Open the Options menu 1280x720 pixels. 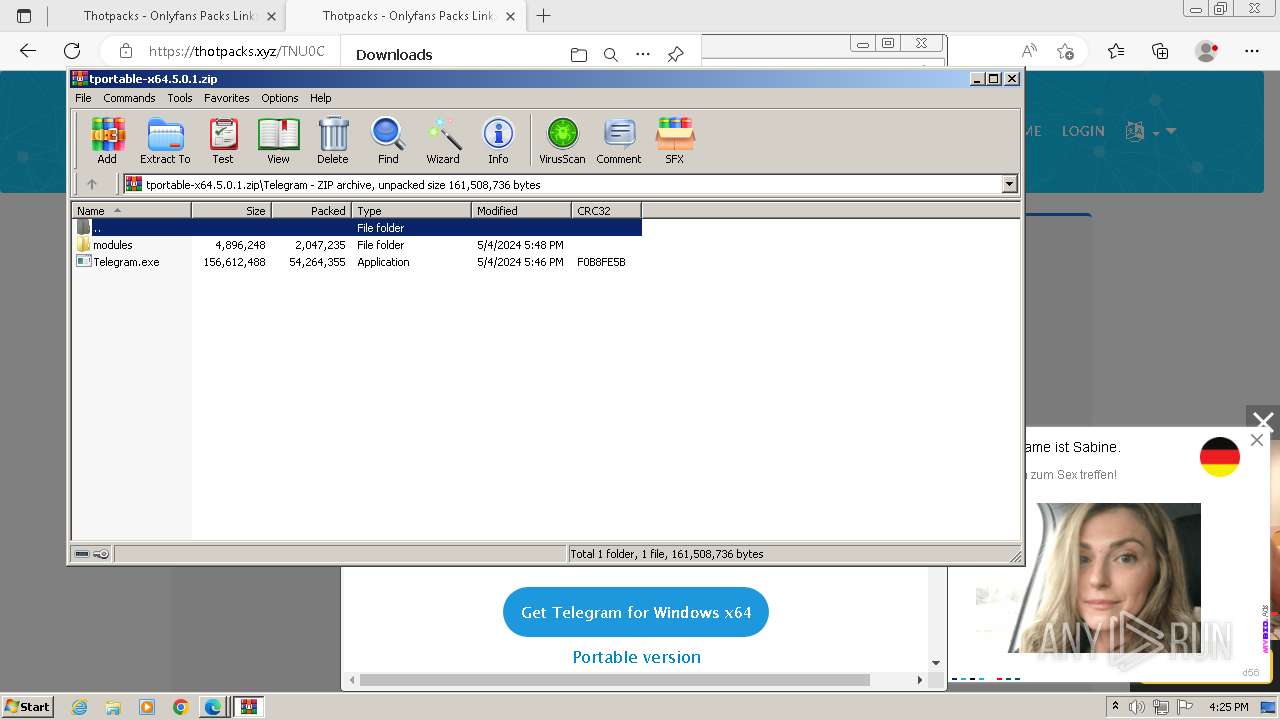(x=280, y=98)
